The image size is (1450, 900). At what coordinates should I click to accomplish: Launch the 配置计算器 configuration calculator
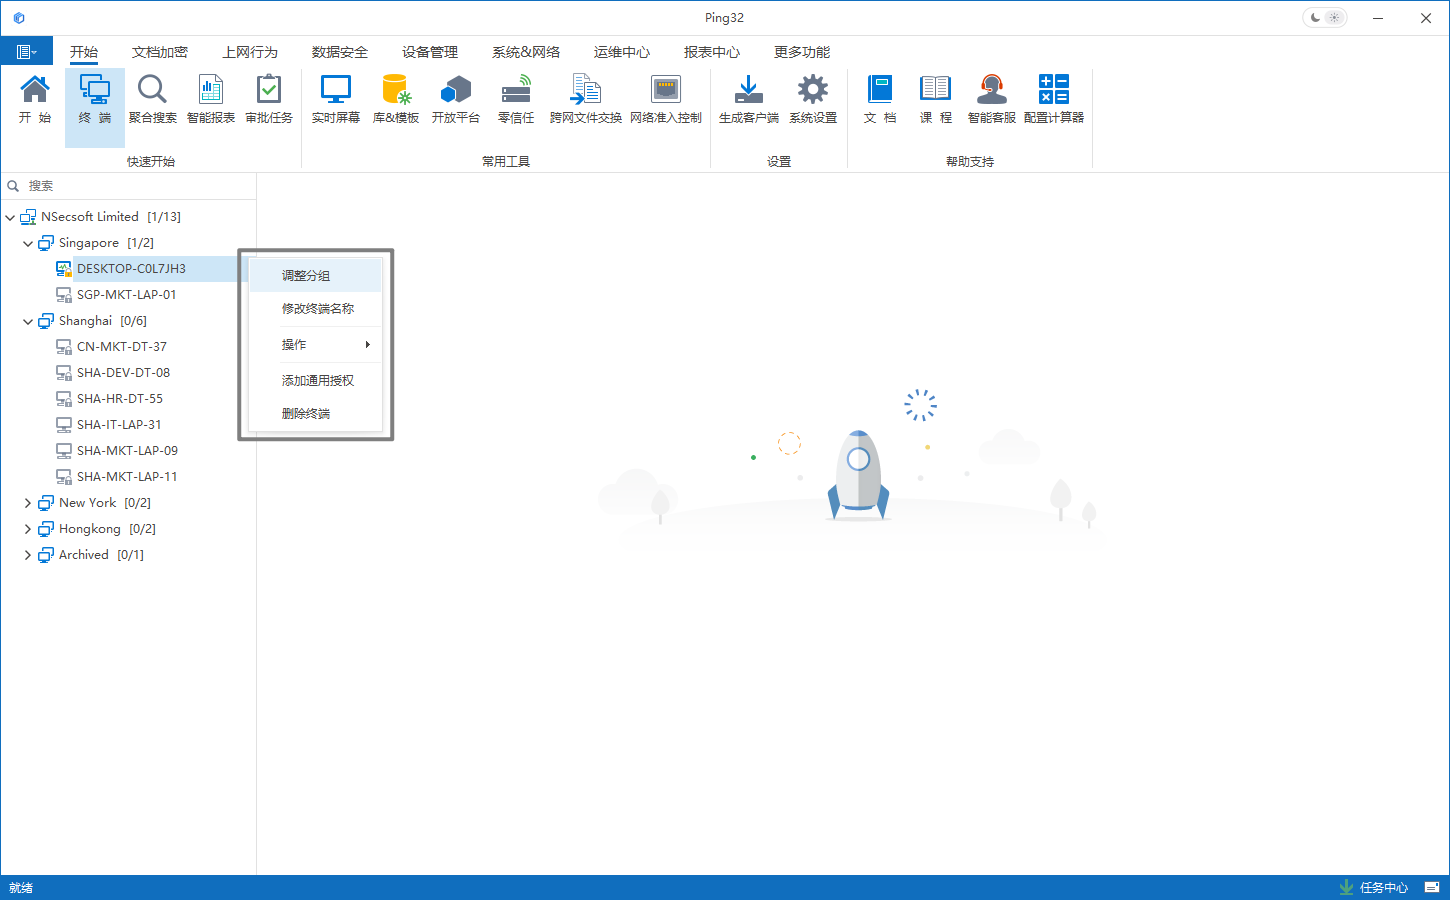tap(1053, 99)
